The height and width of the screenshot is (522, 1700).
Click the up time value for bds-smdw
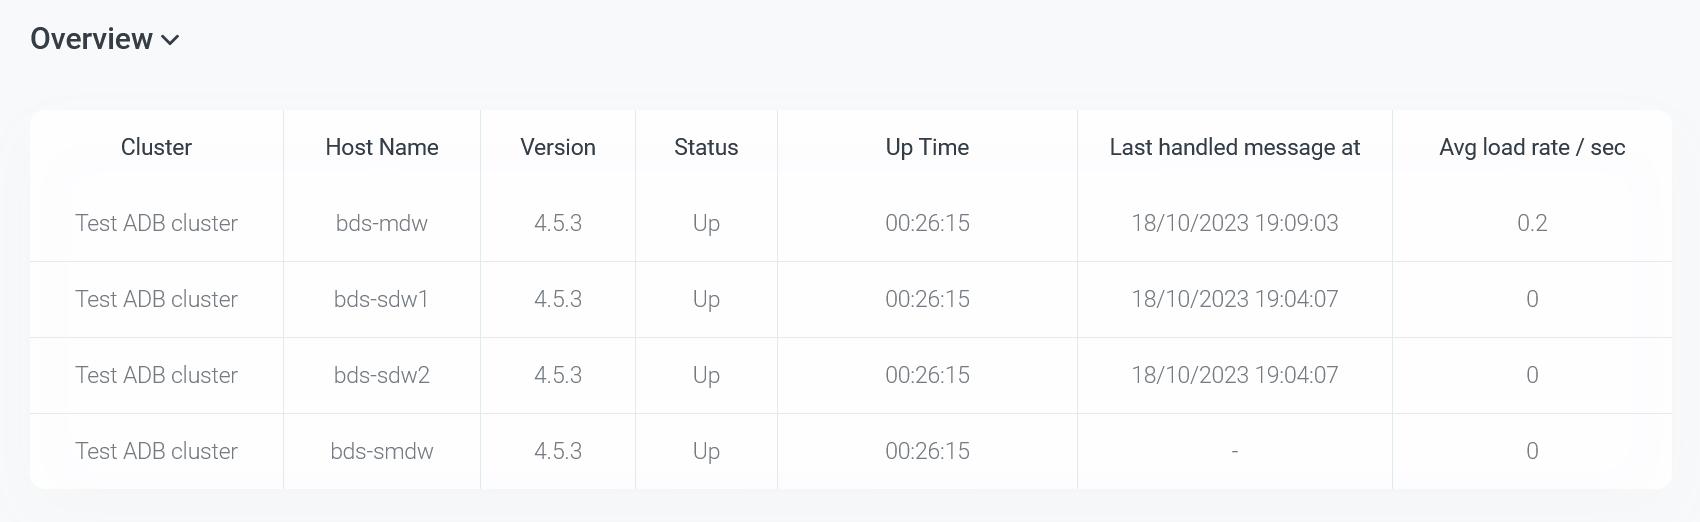point(927,451)
